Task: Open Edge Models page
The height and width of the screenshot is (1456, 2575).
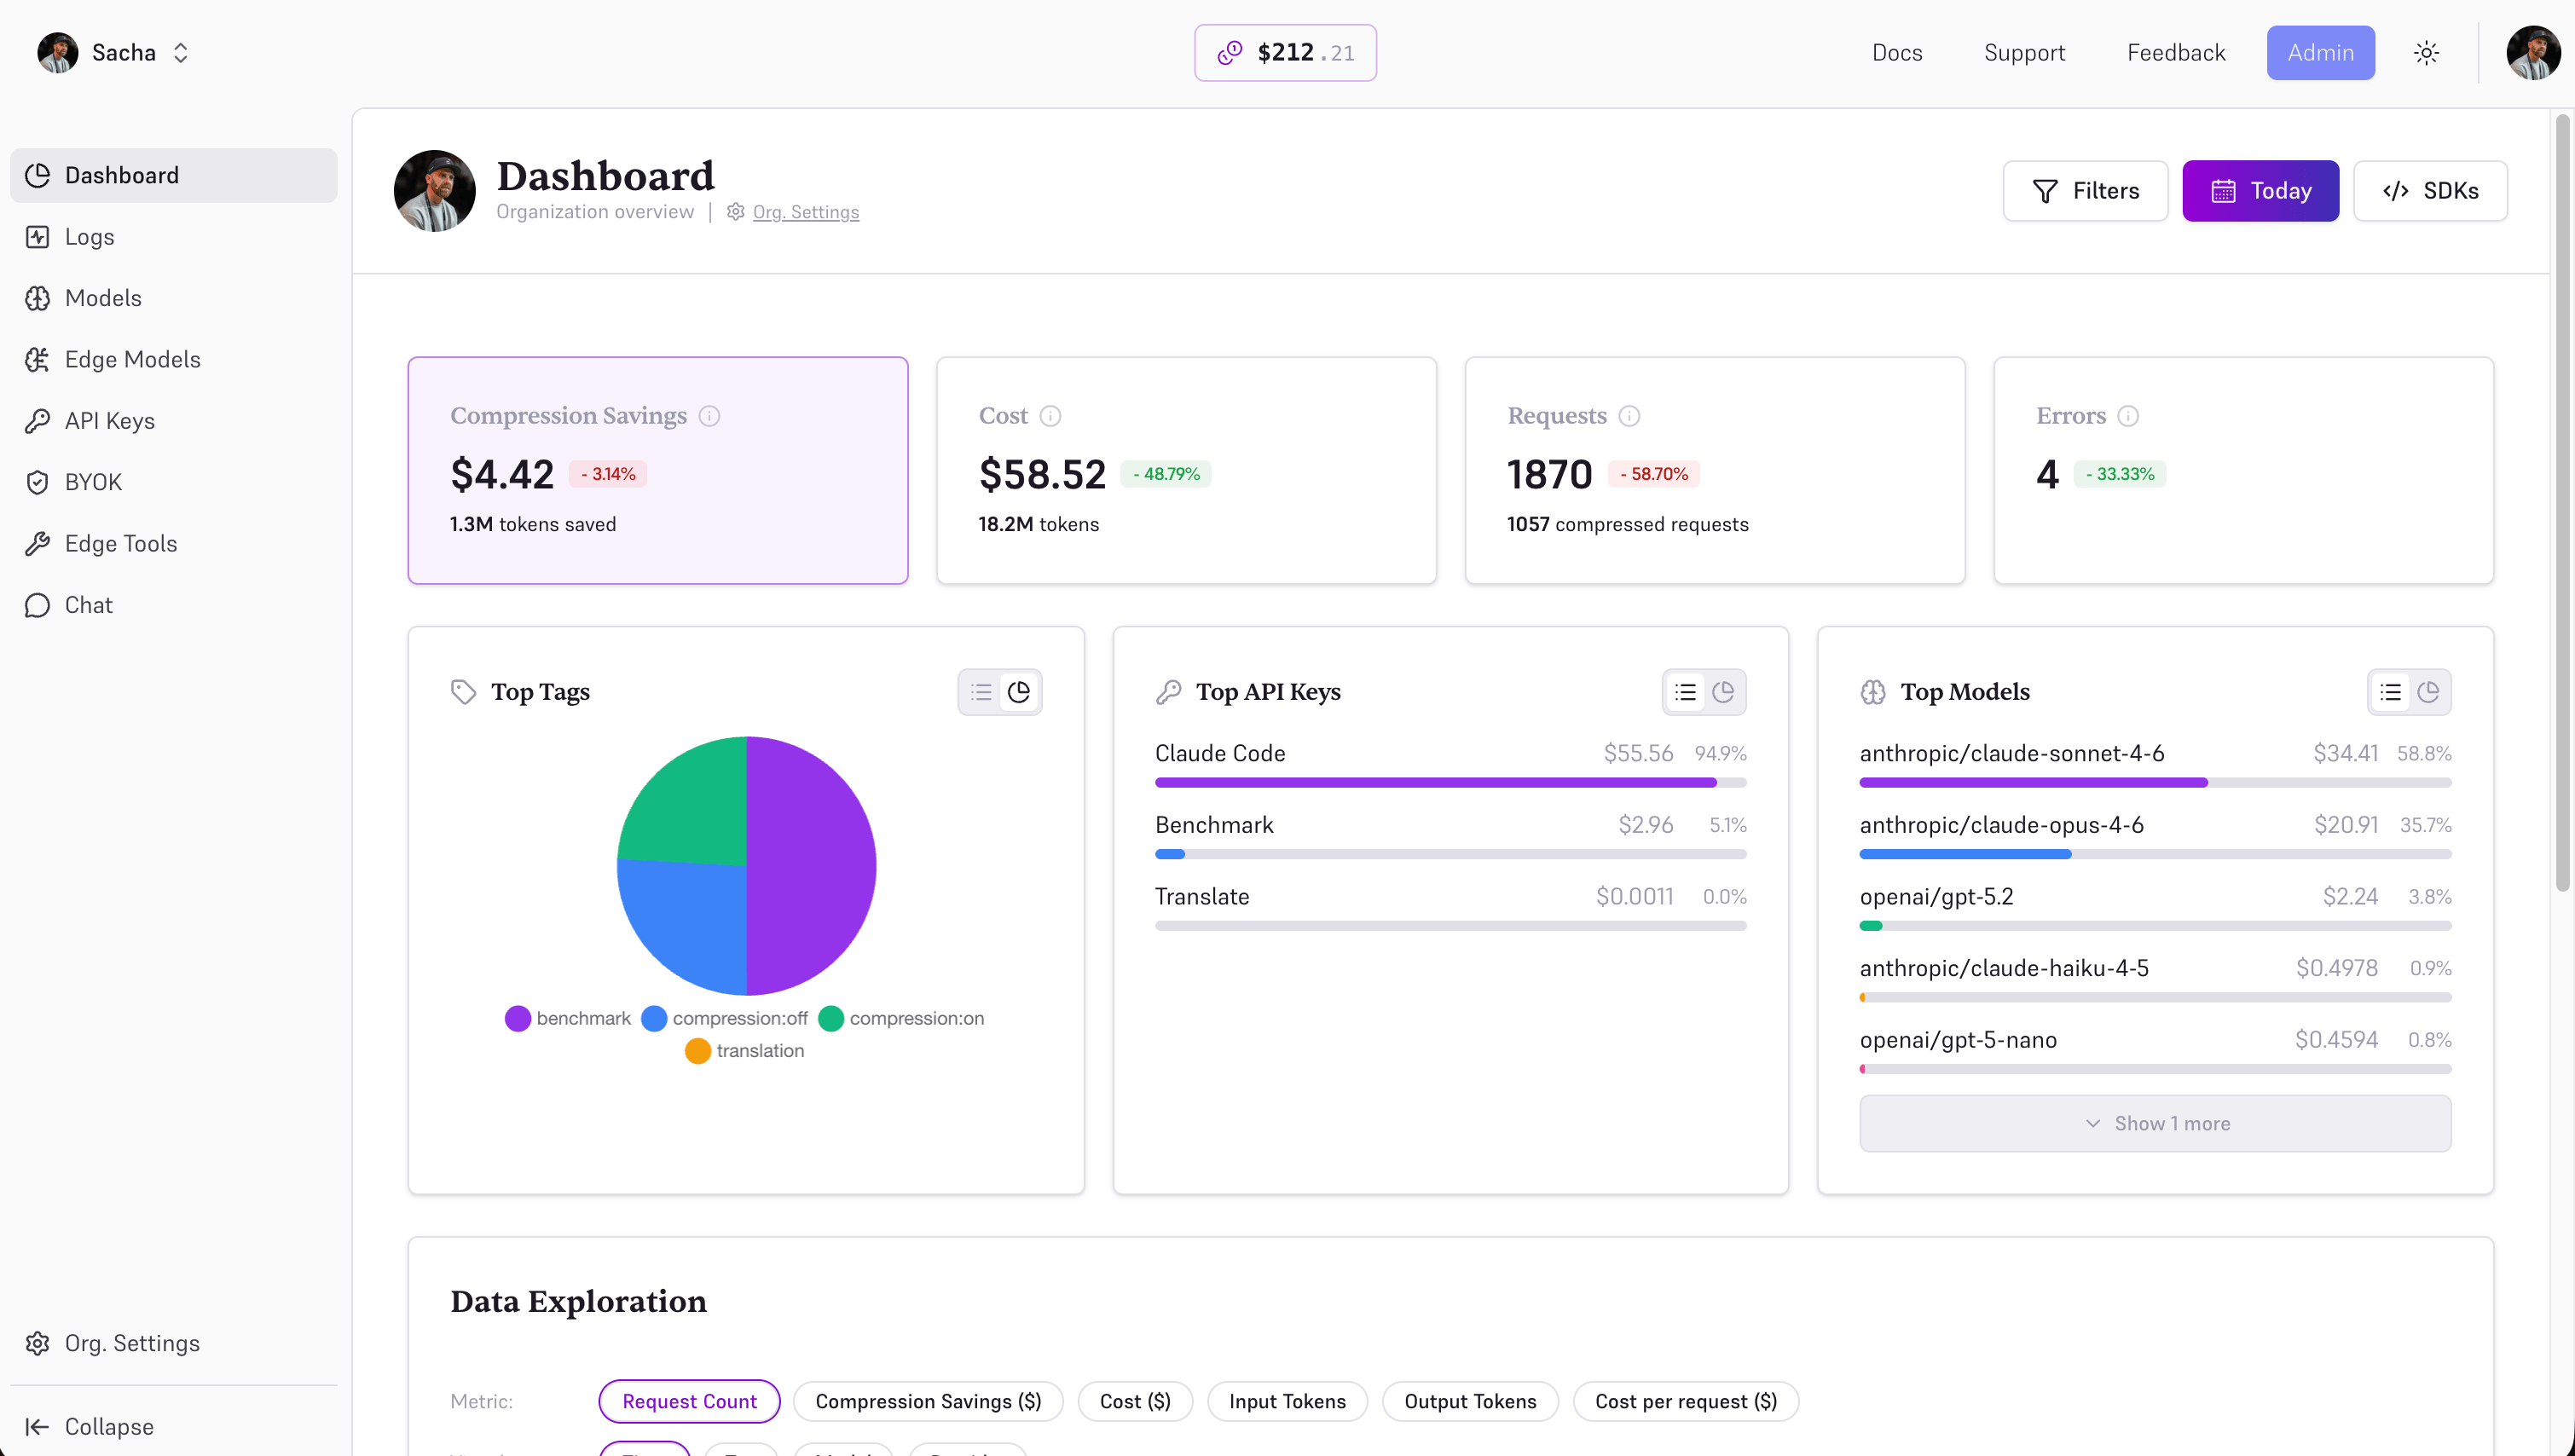Action: pyautogui.click(x=173, y=359)
